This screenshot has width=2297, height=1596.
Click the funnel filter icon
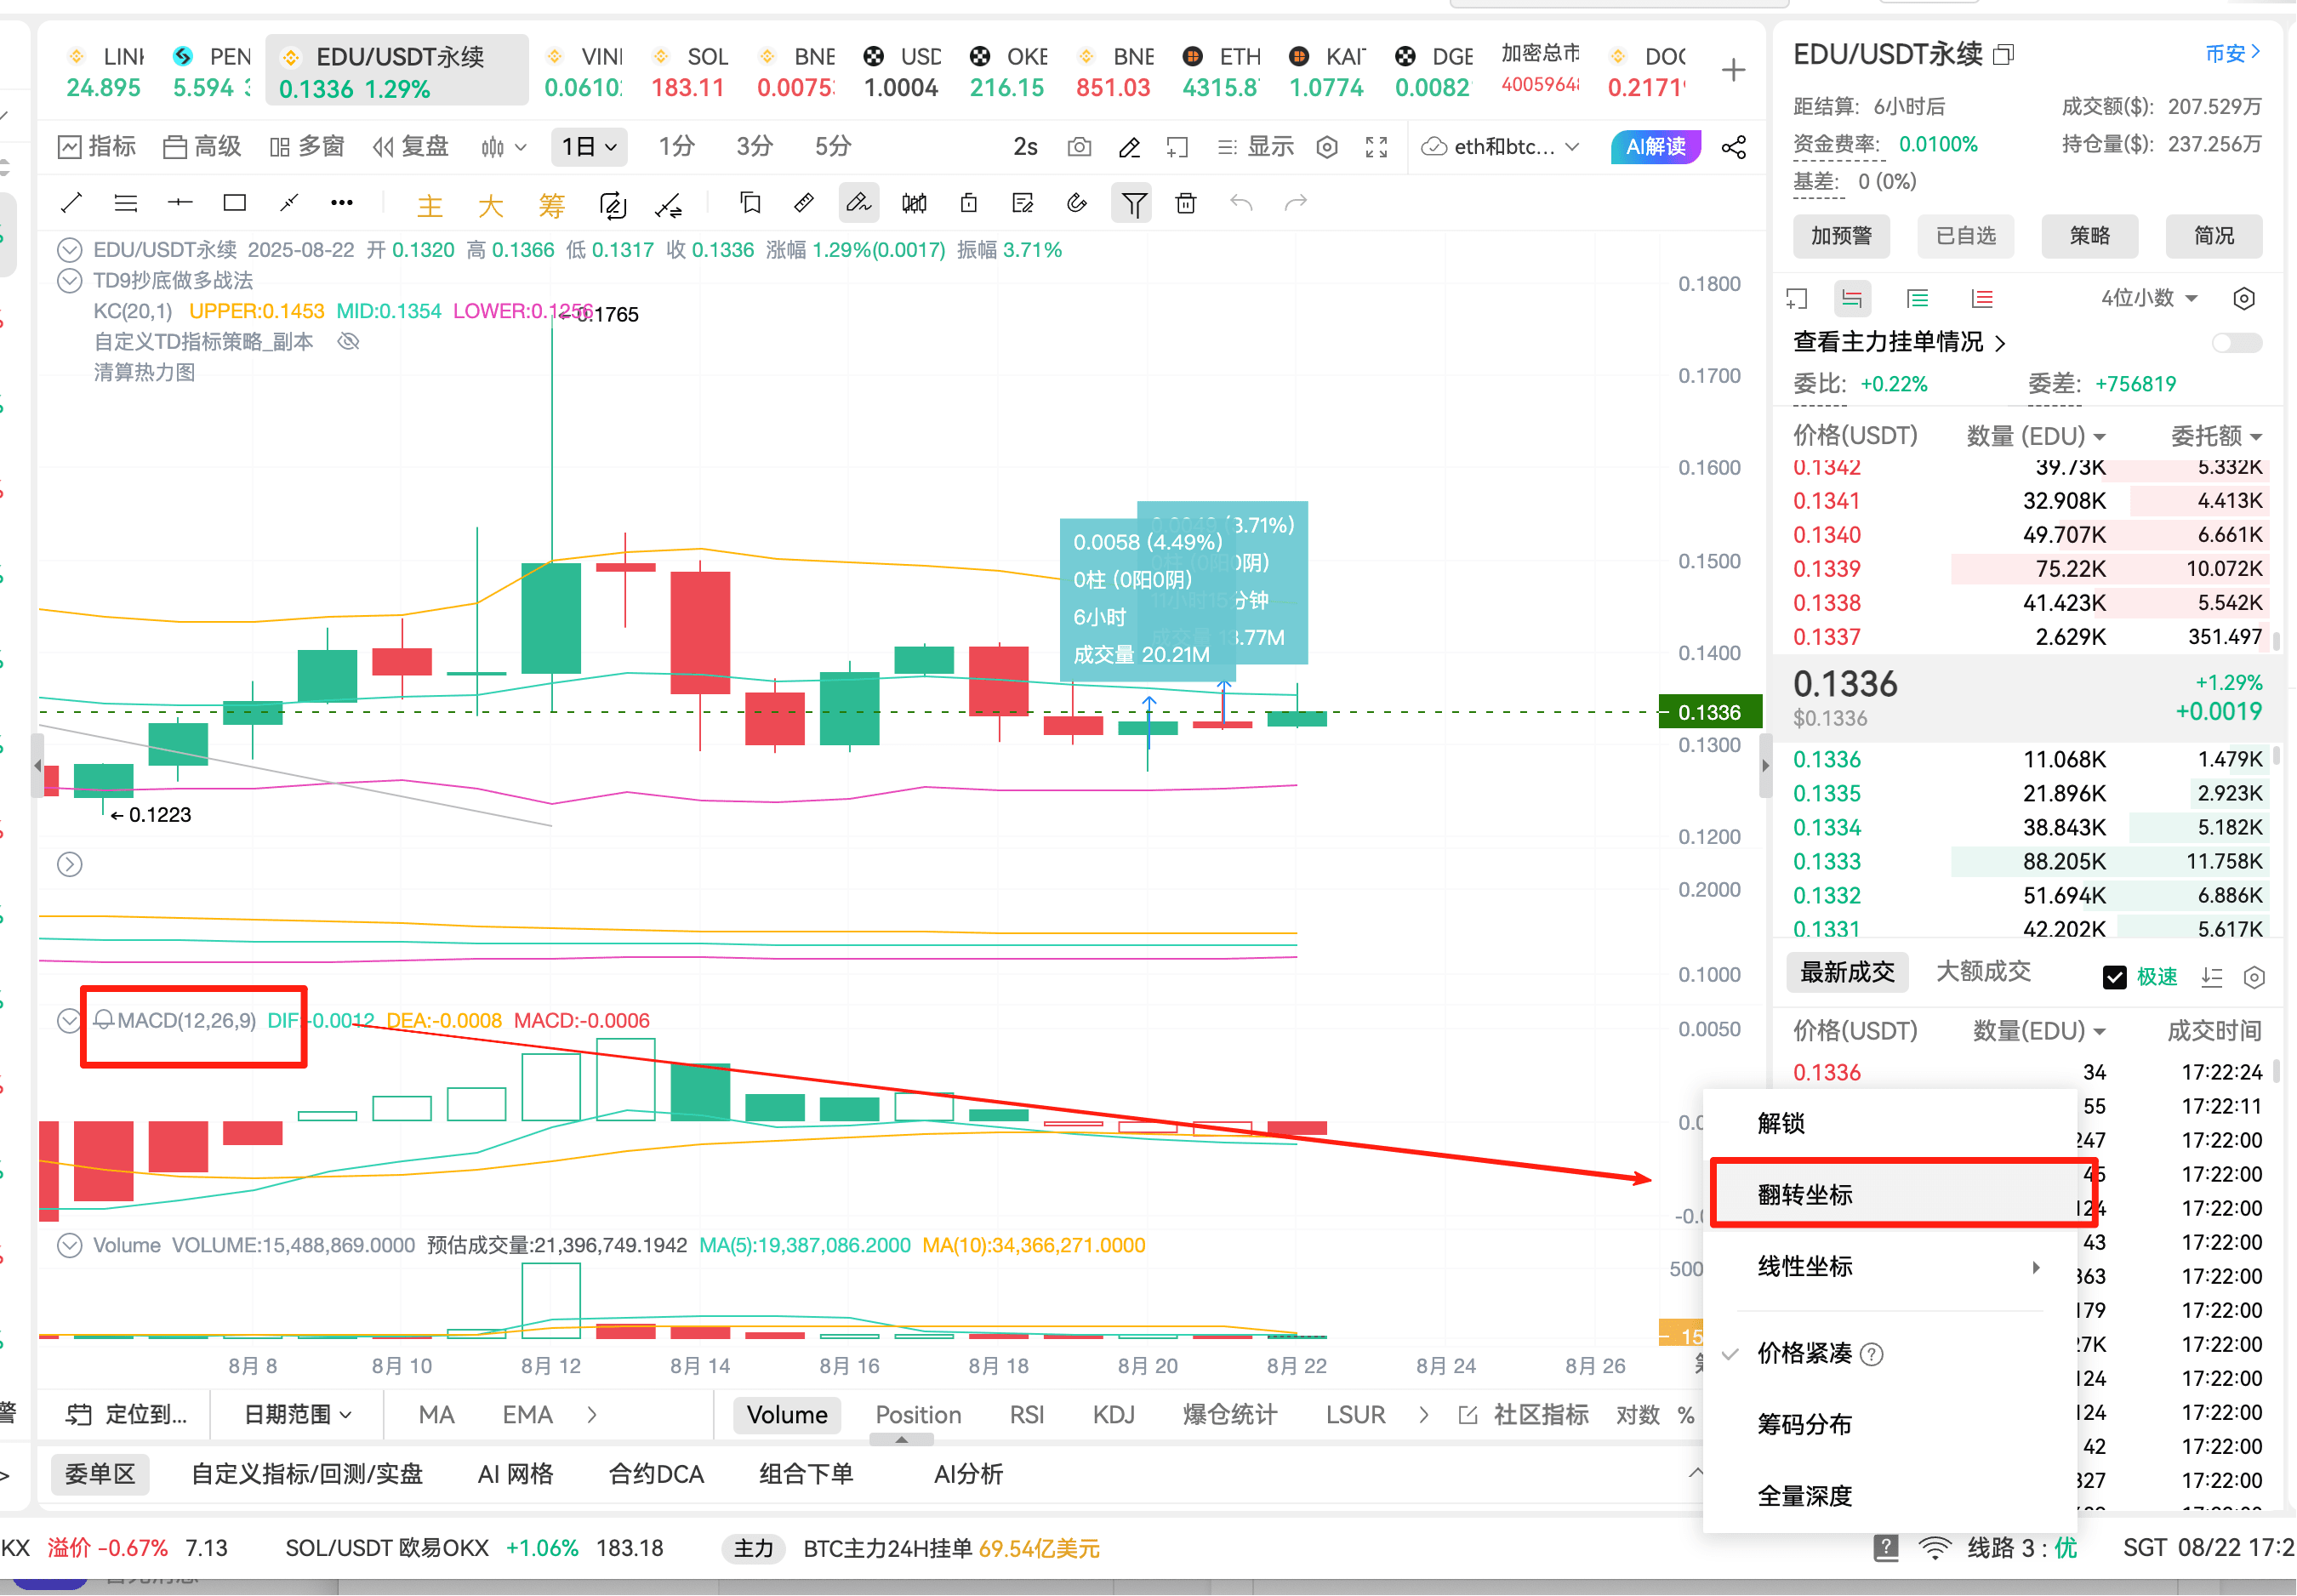pyautogui.click(x=1133, y=204)
